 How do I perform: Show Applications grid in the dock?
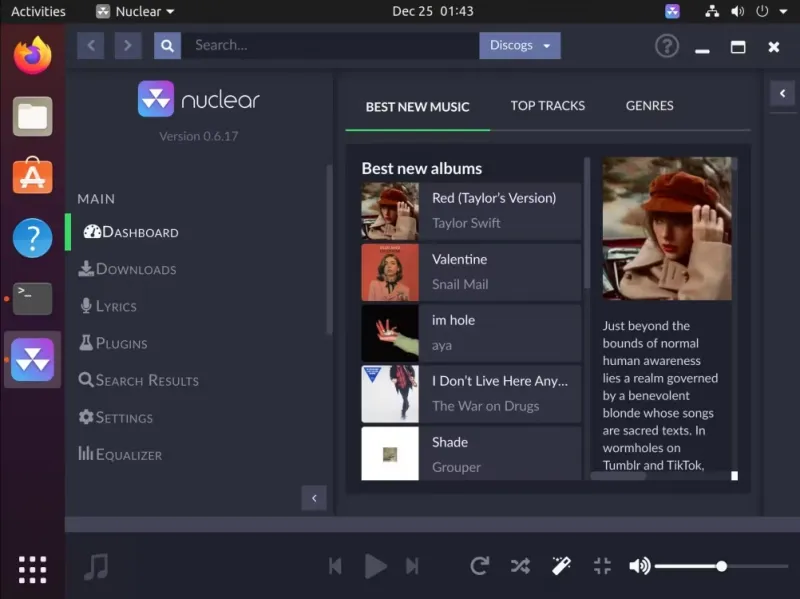coord(33,570)
